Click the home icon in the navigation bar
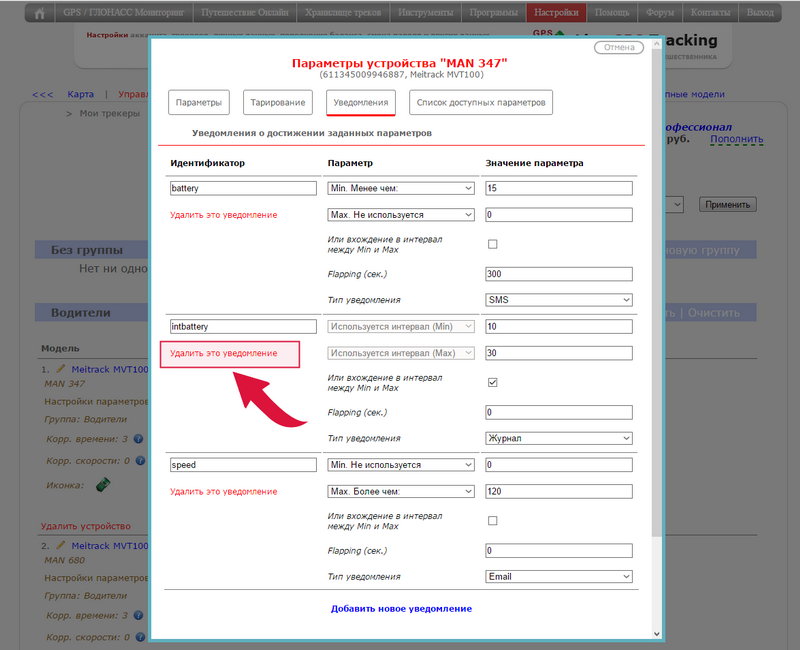Screen dimensions: 800x650 (x=40, y=14)
